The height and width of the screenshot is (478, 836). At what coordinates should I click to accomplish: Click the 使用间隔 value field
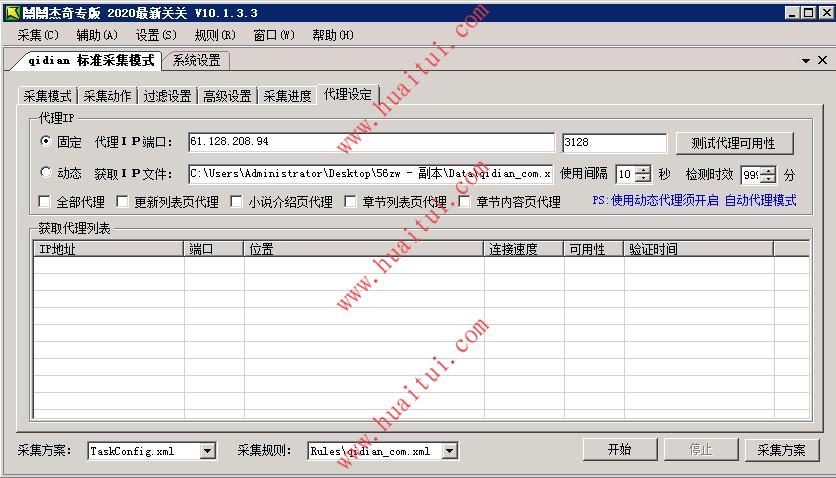(x=626, y=174)
